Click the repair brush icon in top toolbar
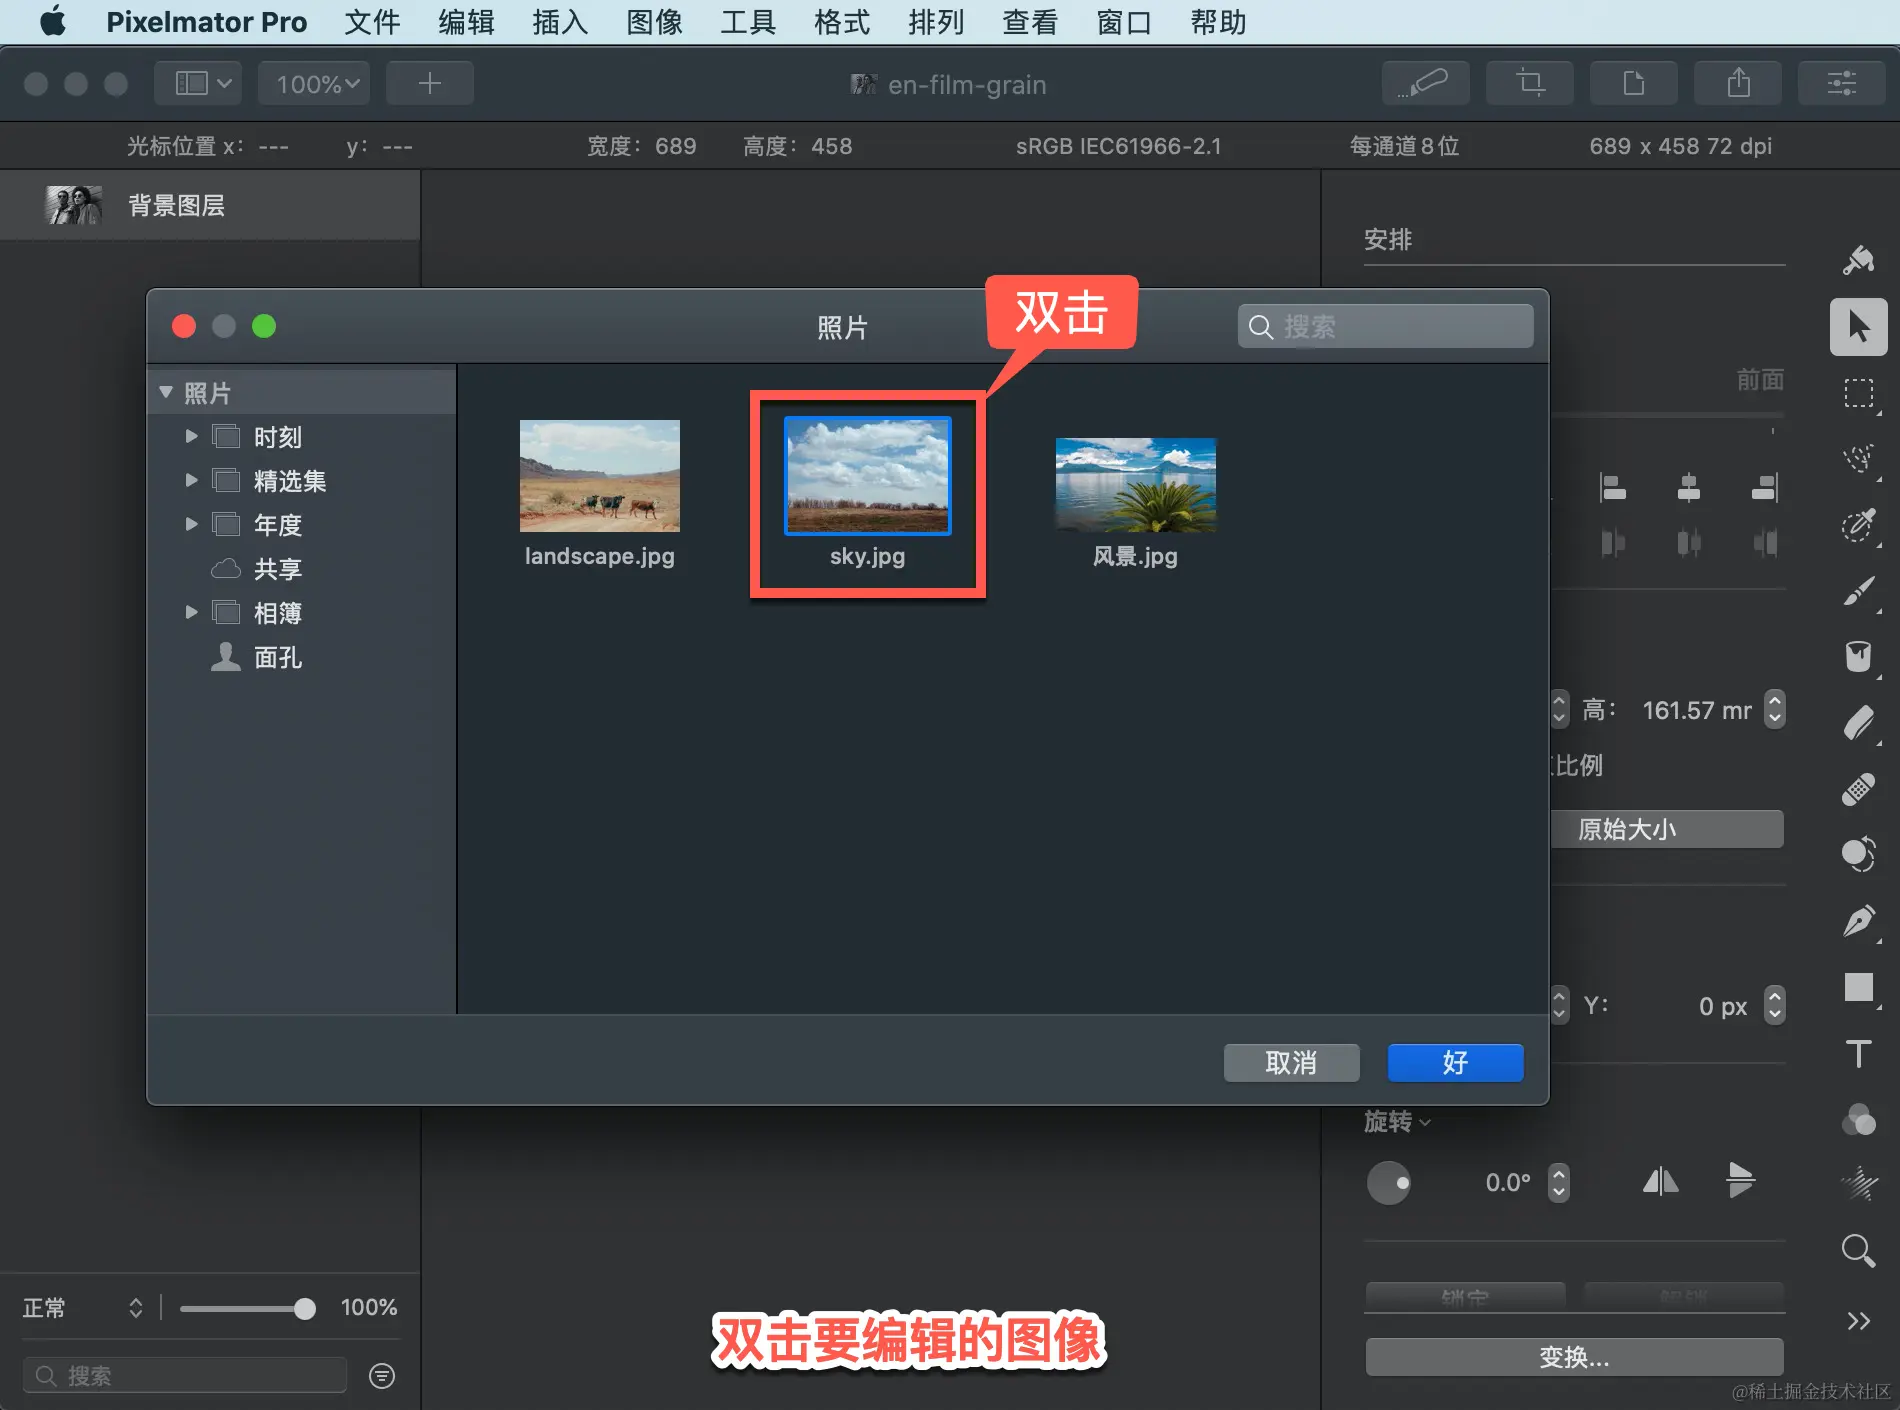Screen dimensions: 1900x1410 point(1426,83)
